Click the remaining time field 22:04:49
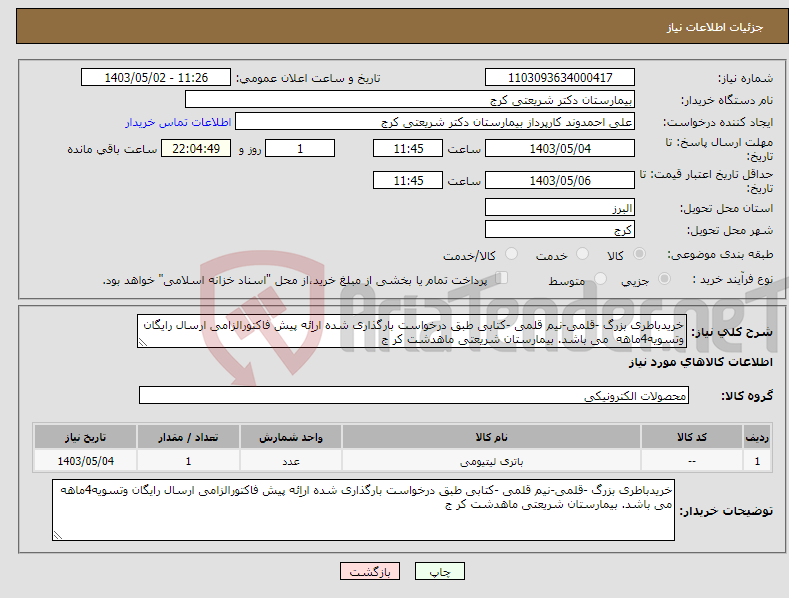Viewport: 789px width, 598px height. click(196, 148)
